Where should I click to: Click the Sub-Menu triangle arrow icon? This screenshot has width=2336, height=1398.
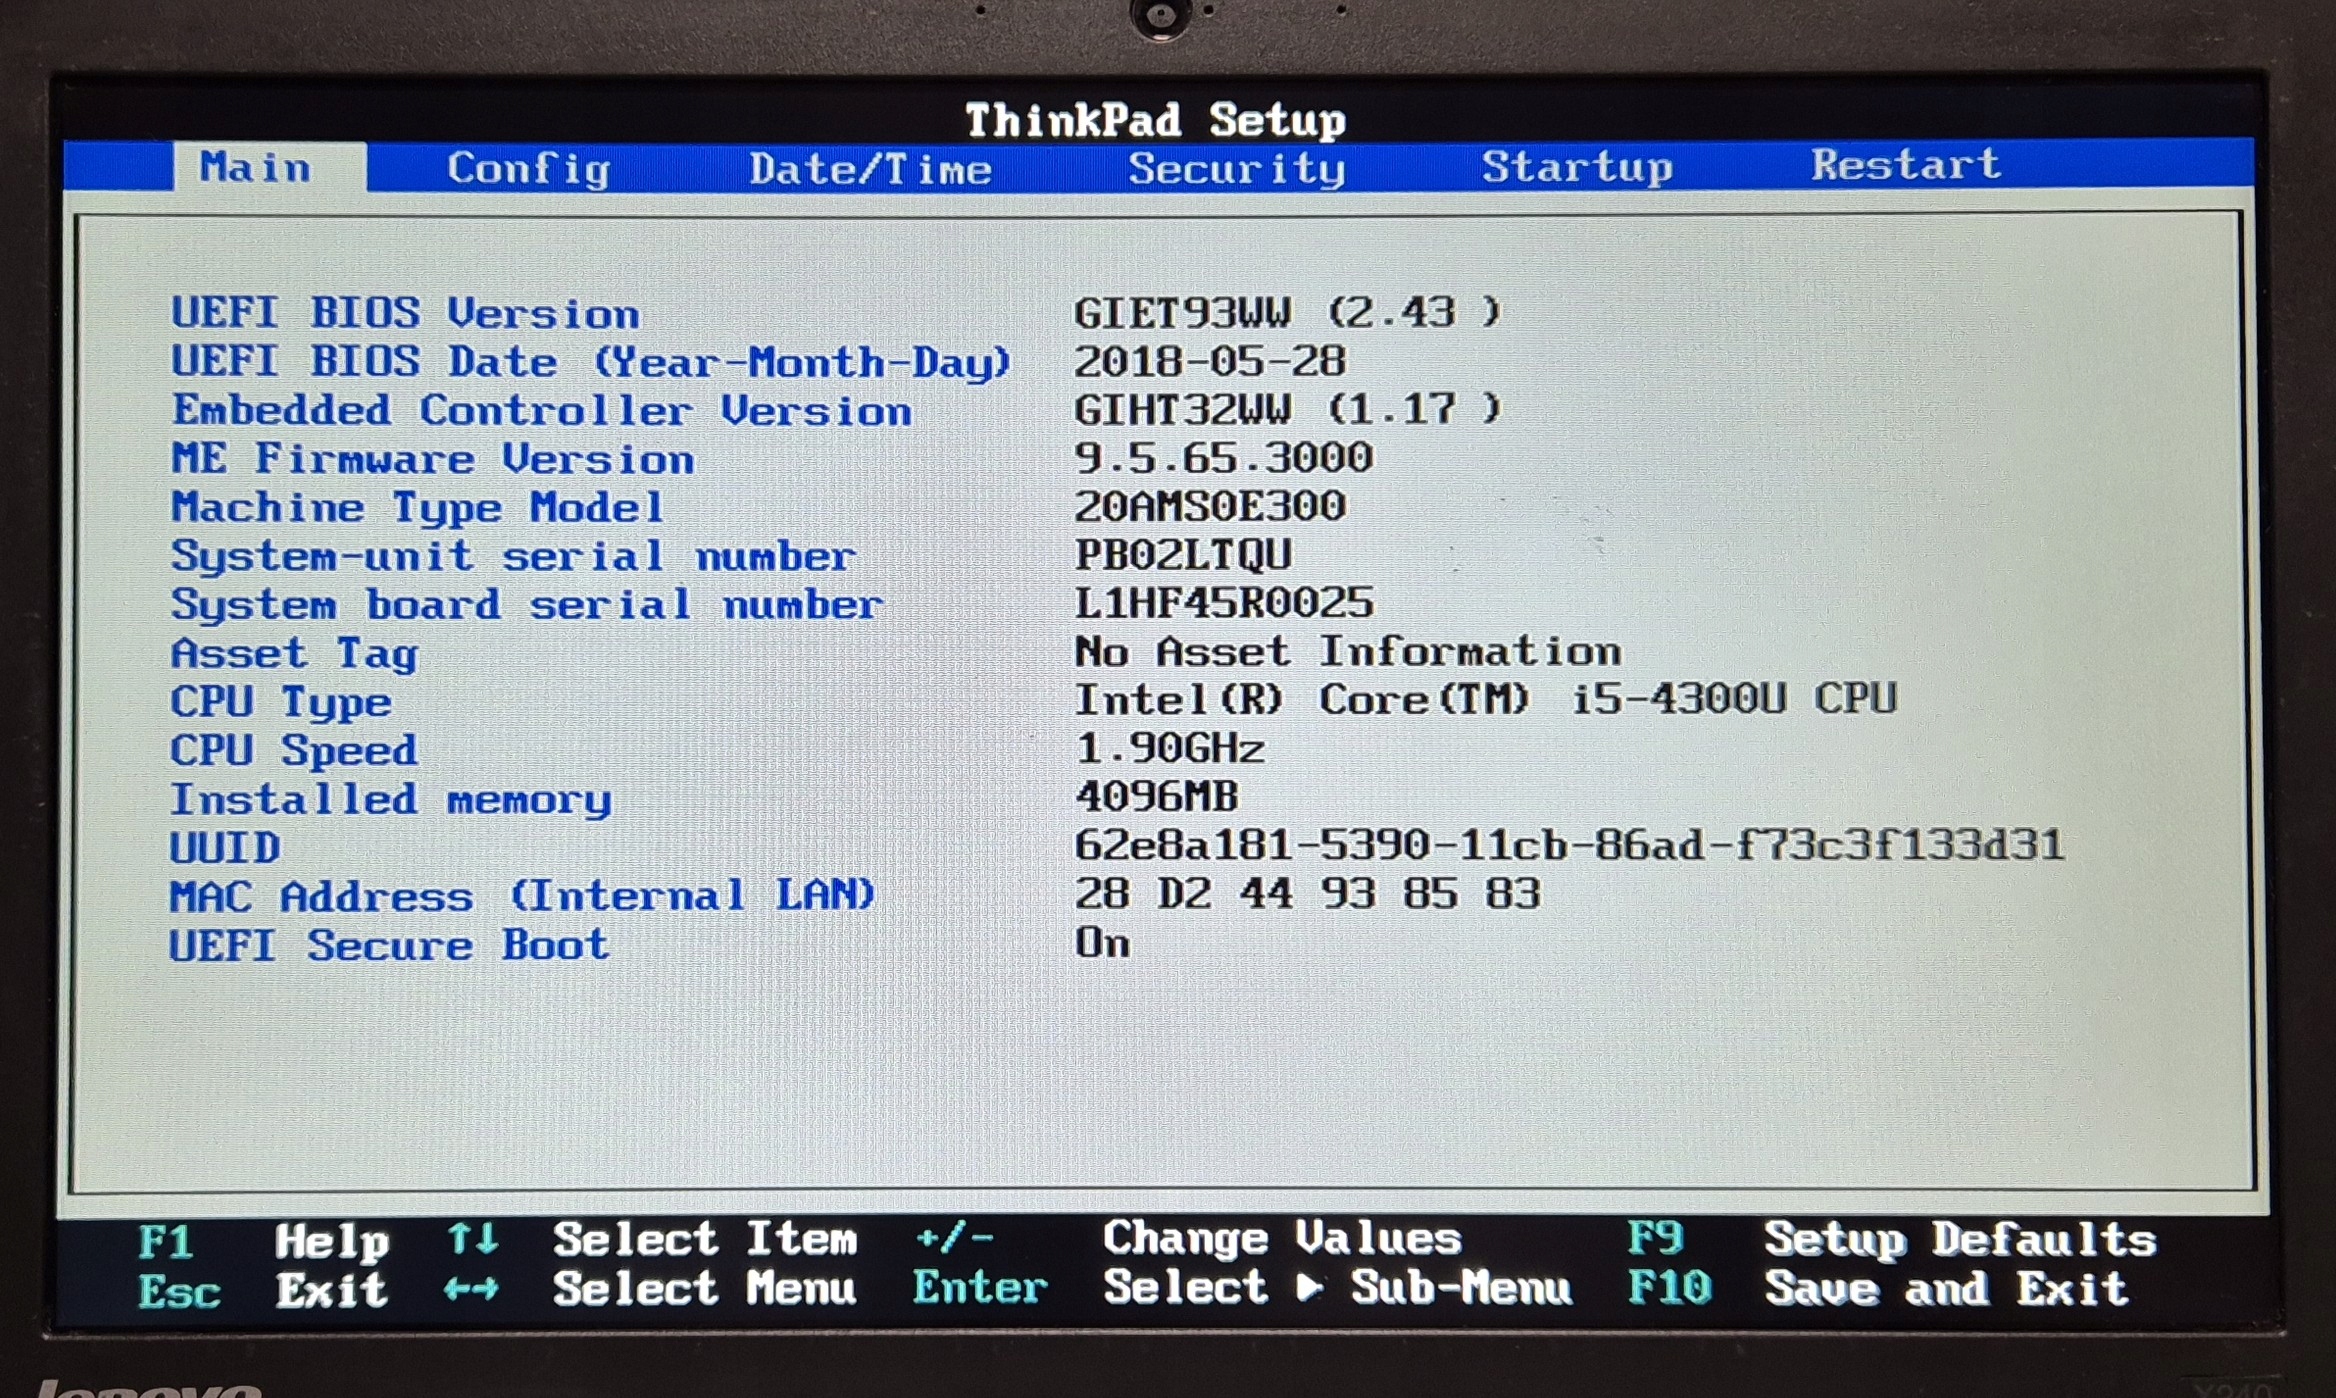(x=1310, y=1287)
